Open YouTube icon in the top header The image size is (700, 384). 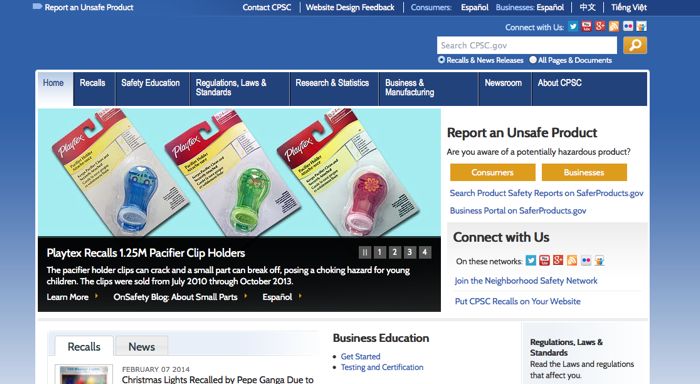[587, 26]
